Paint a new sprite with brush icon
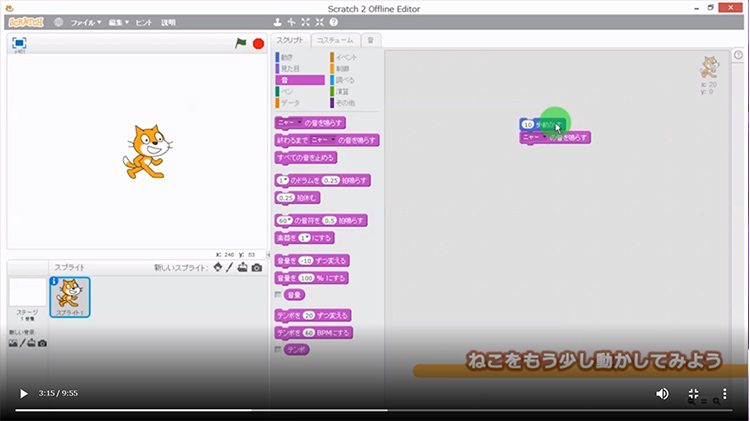 [x=230, y=267]
